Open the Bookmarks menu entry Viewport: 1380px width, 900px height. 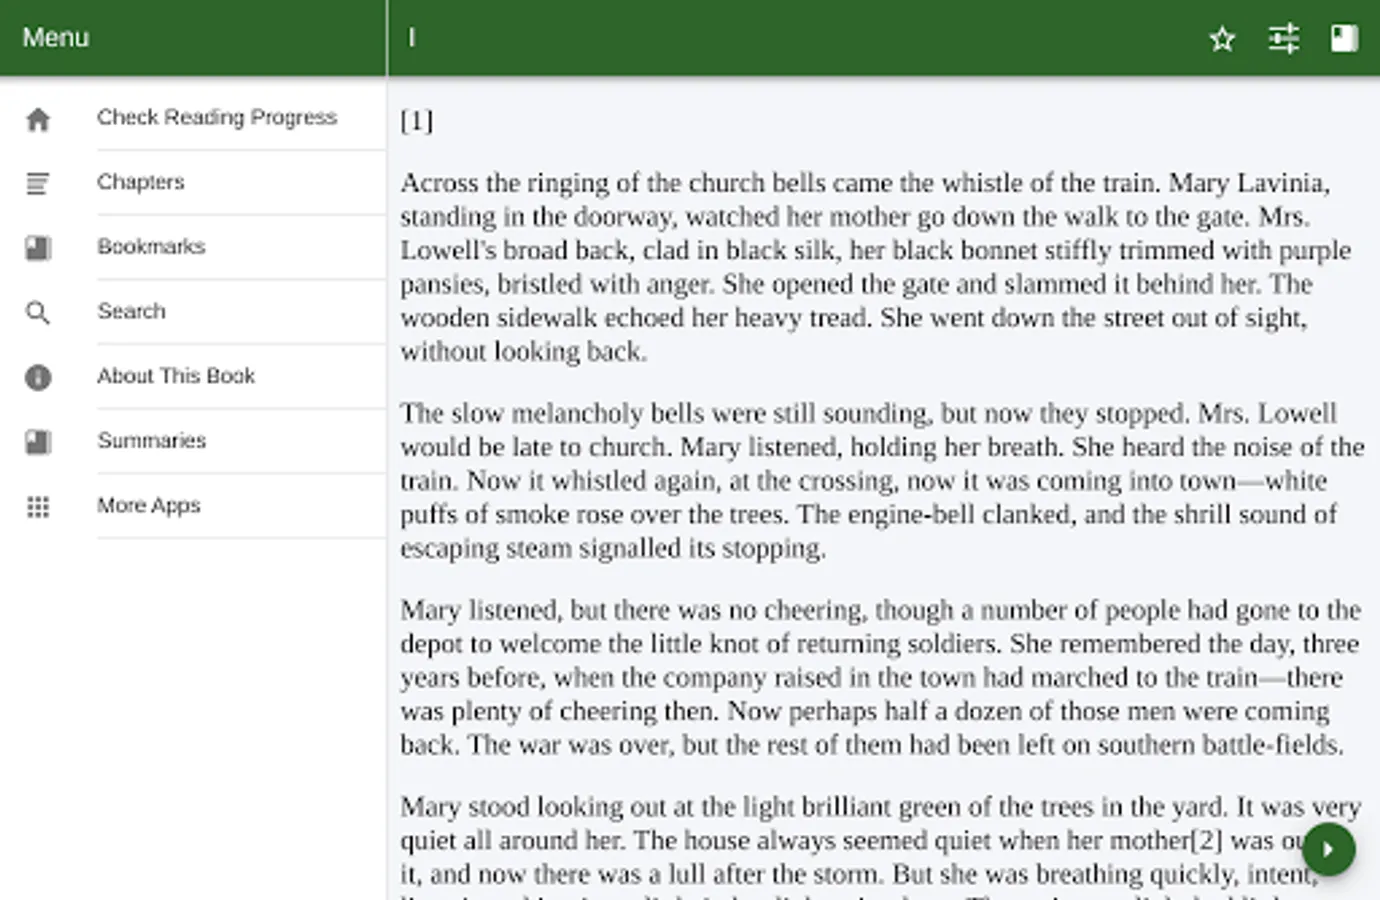pyautogui.click(x=151, y=246)
